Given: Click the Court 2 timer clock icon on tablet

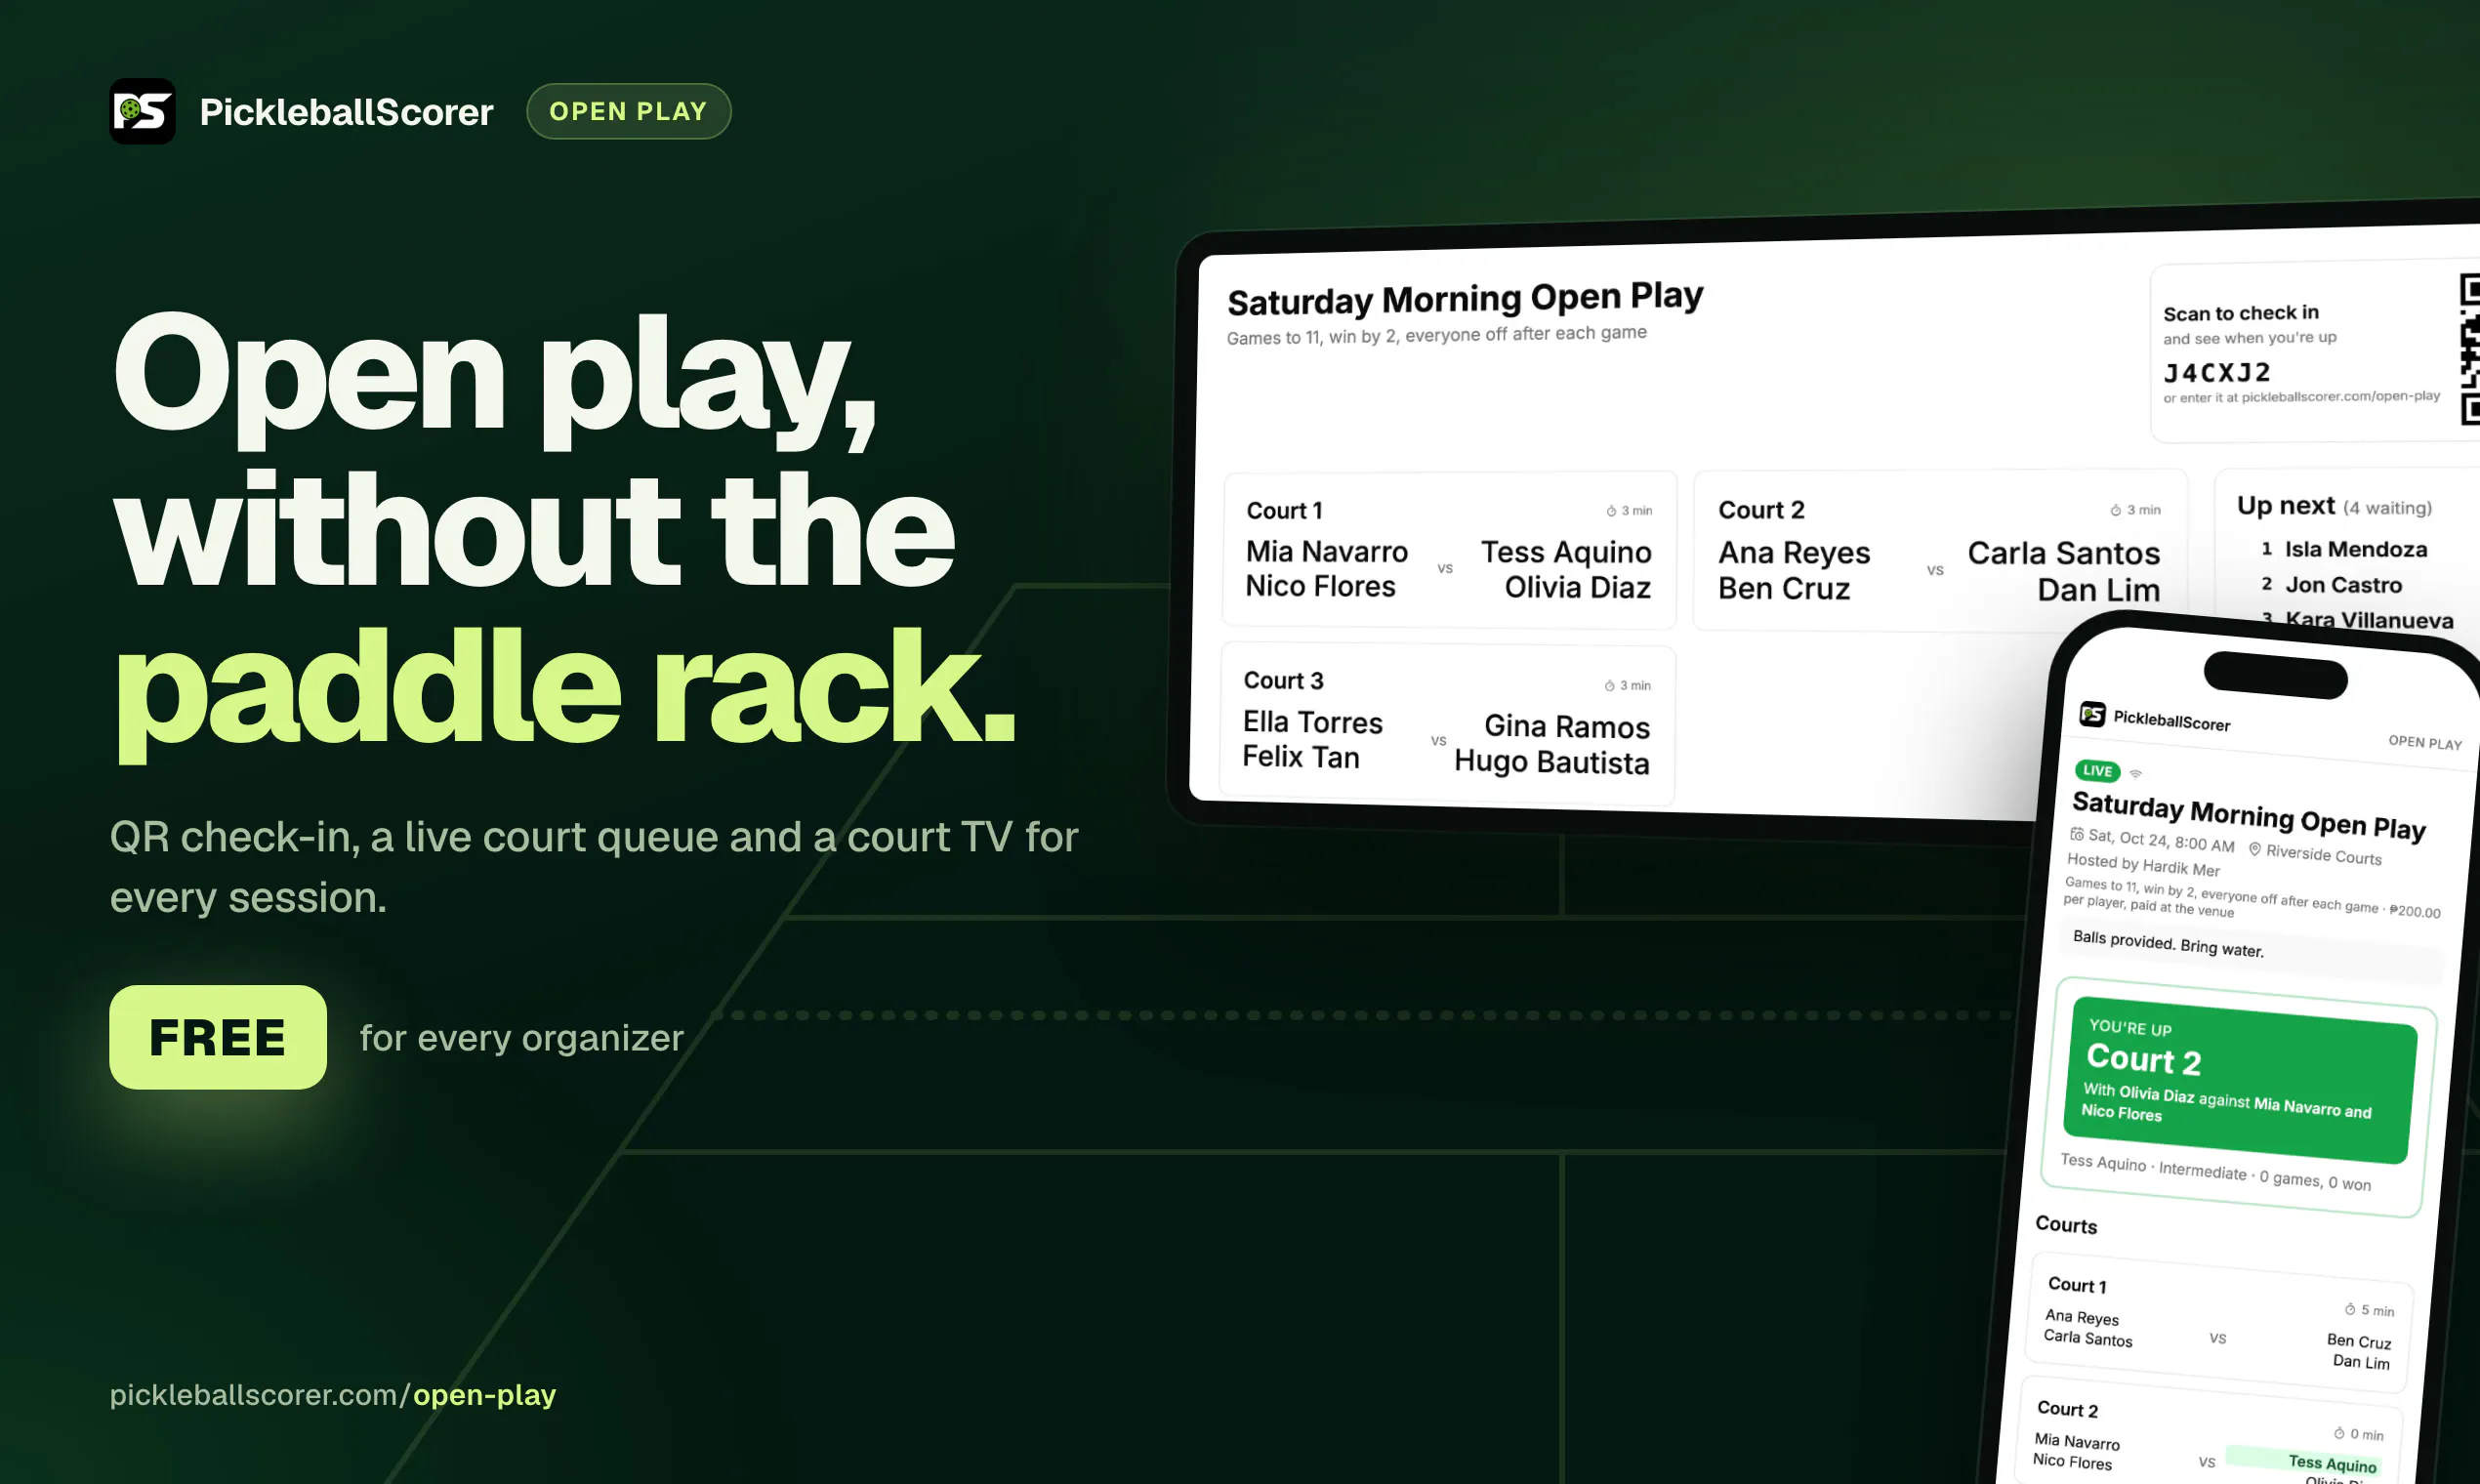Looking at the screenshot, I should (x=2116, y=510).
